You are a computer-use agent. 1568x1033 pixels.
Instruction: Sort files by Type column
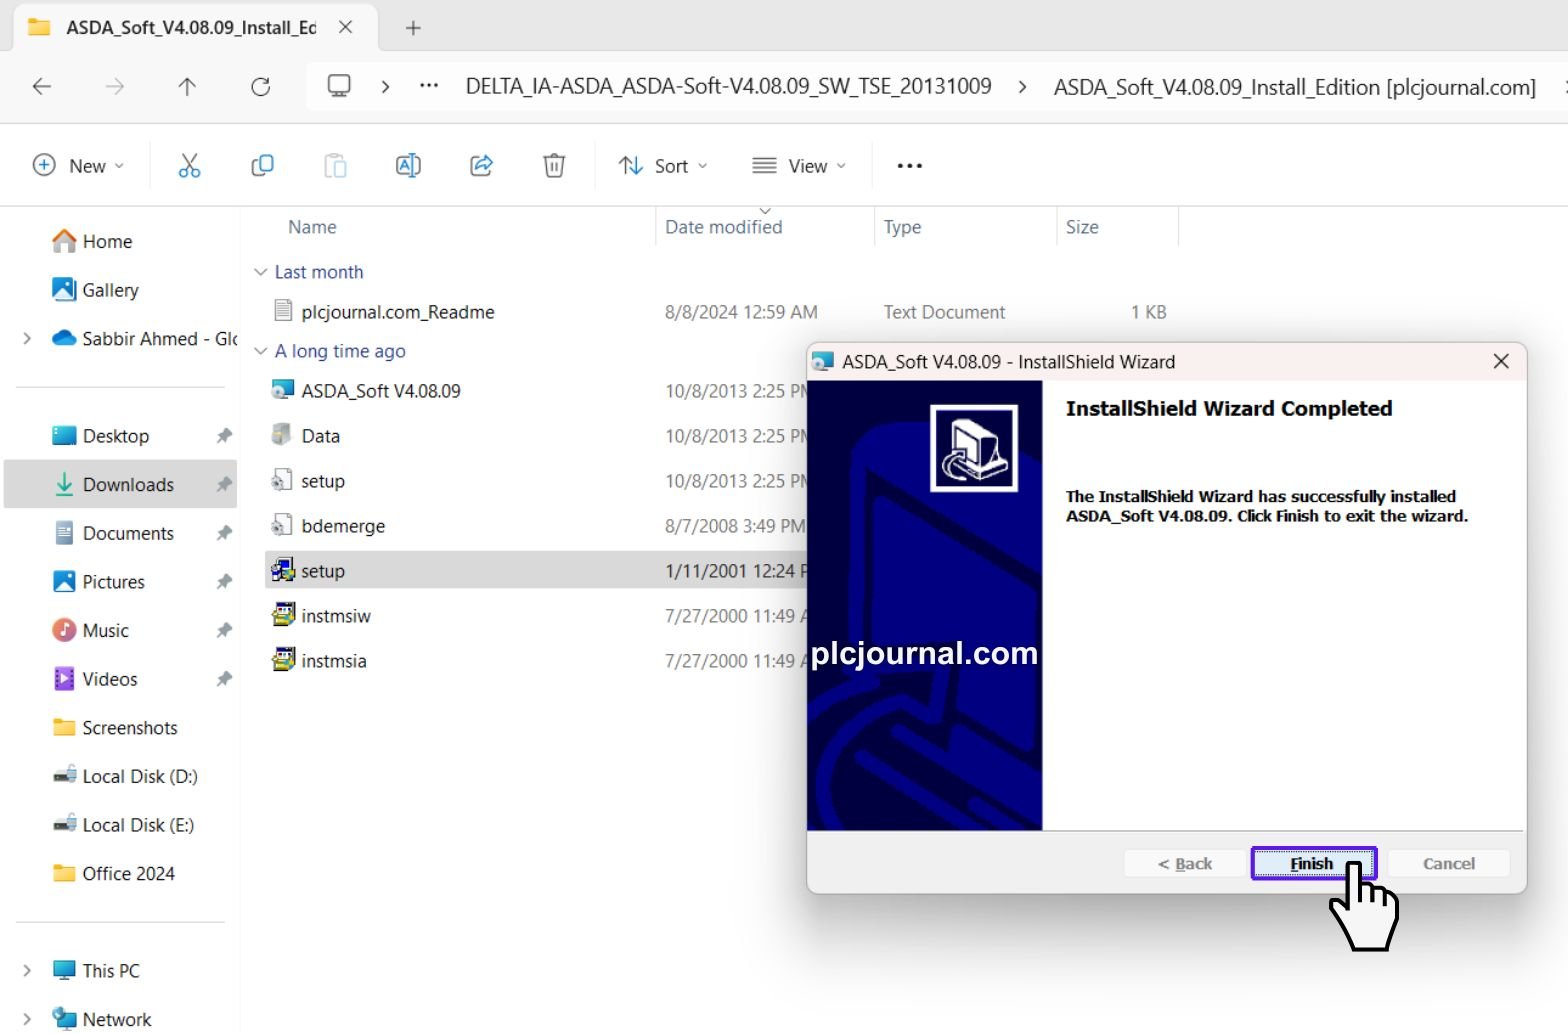pyautogui.click(x=902, y=227)
